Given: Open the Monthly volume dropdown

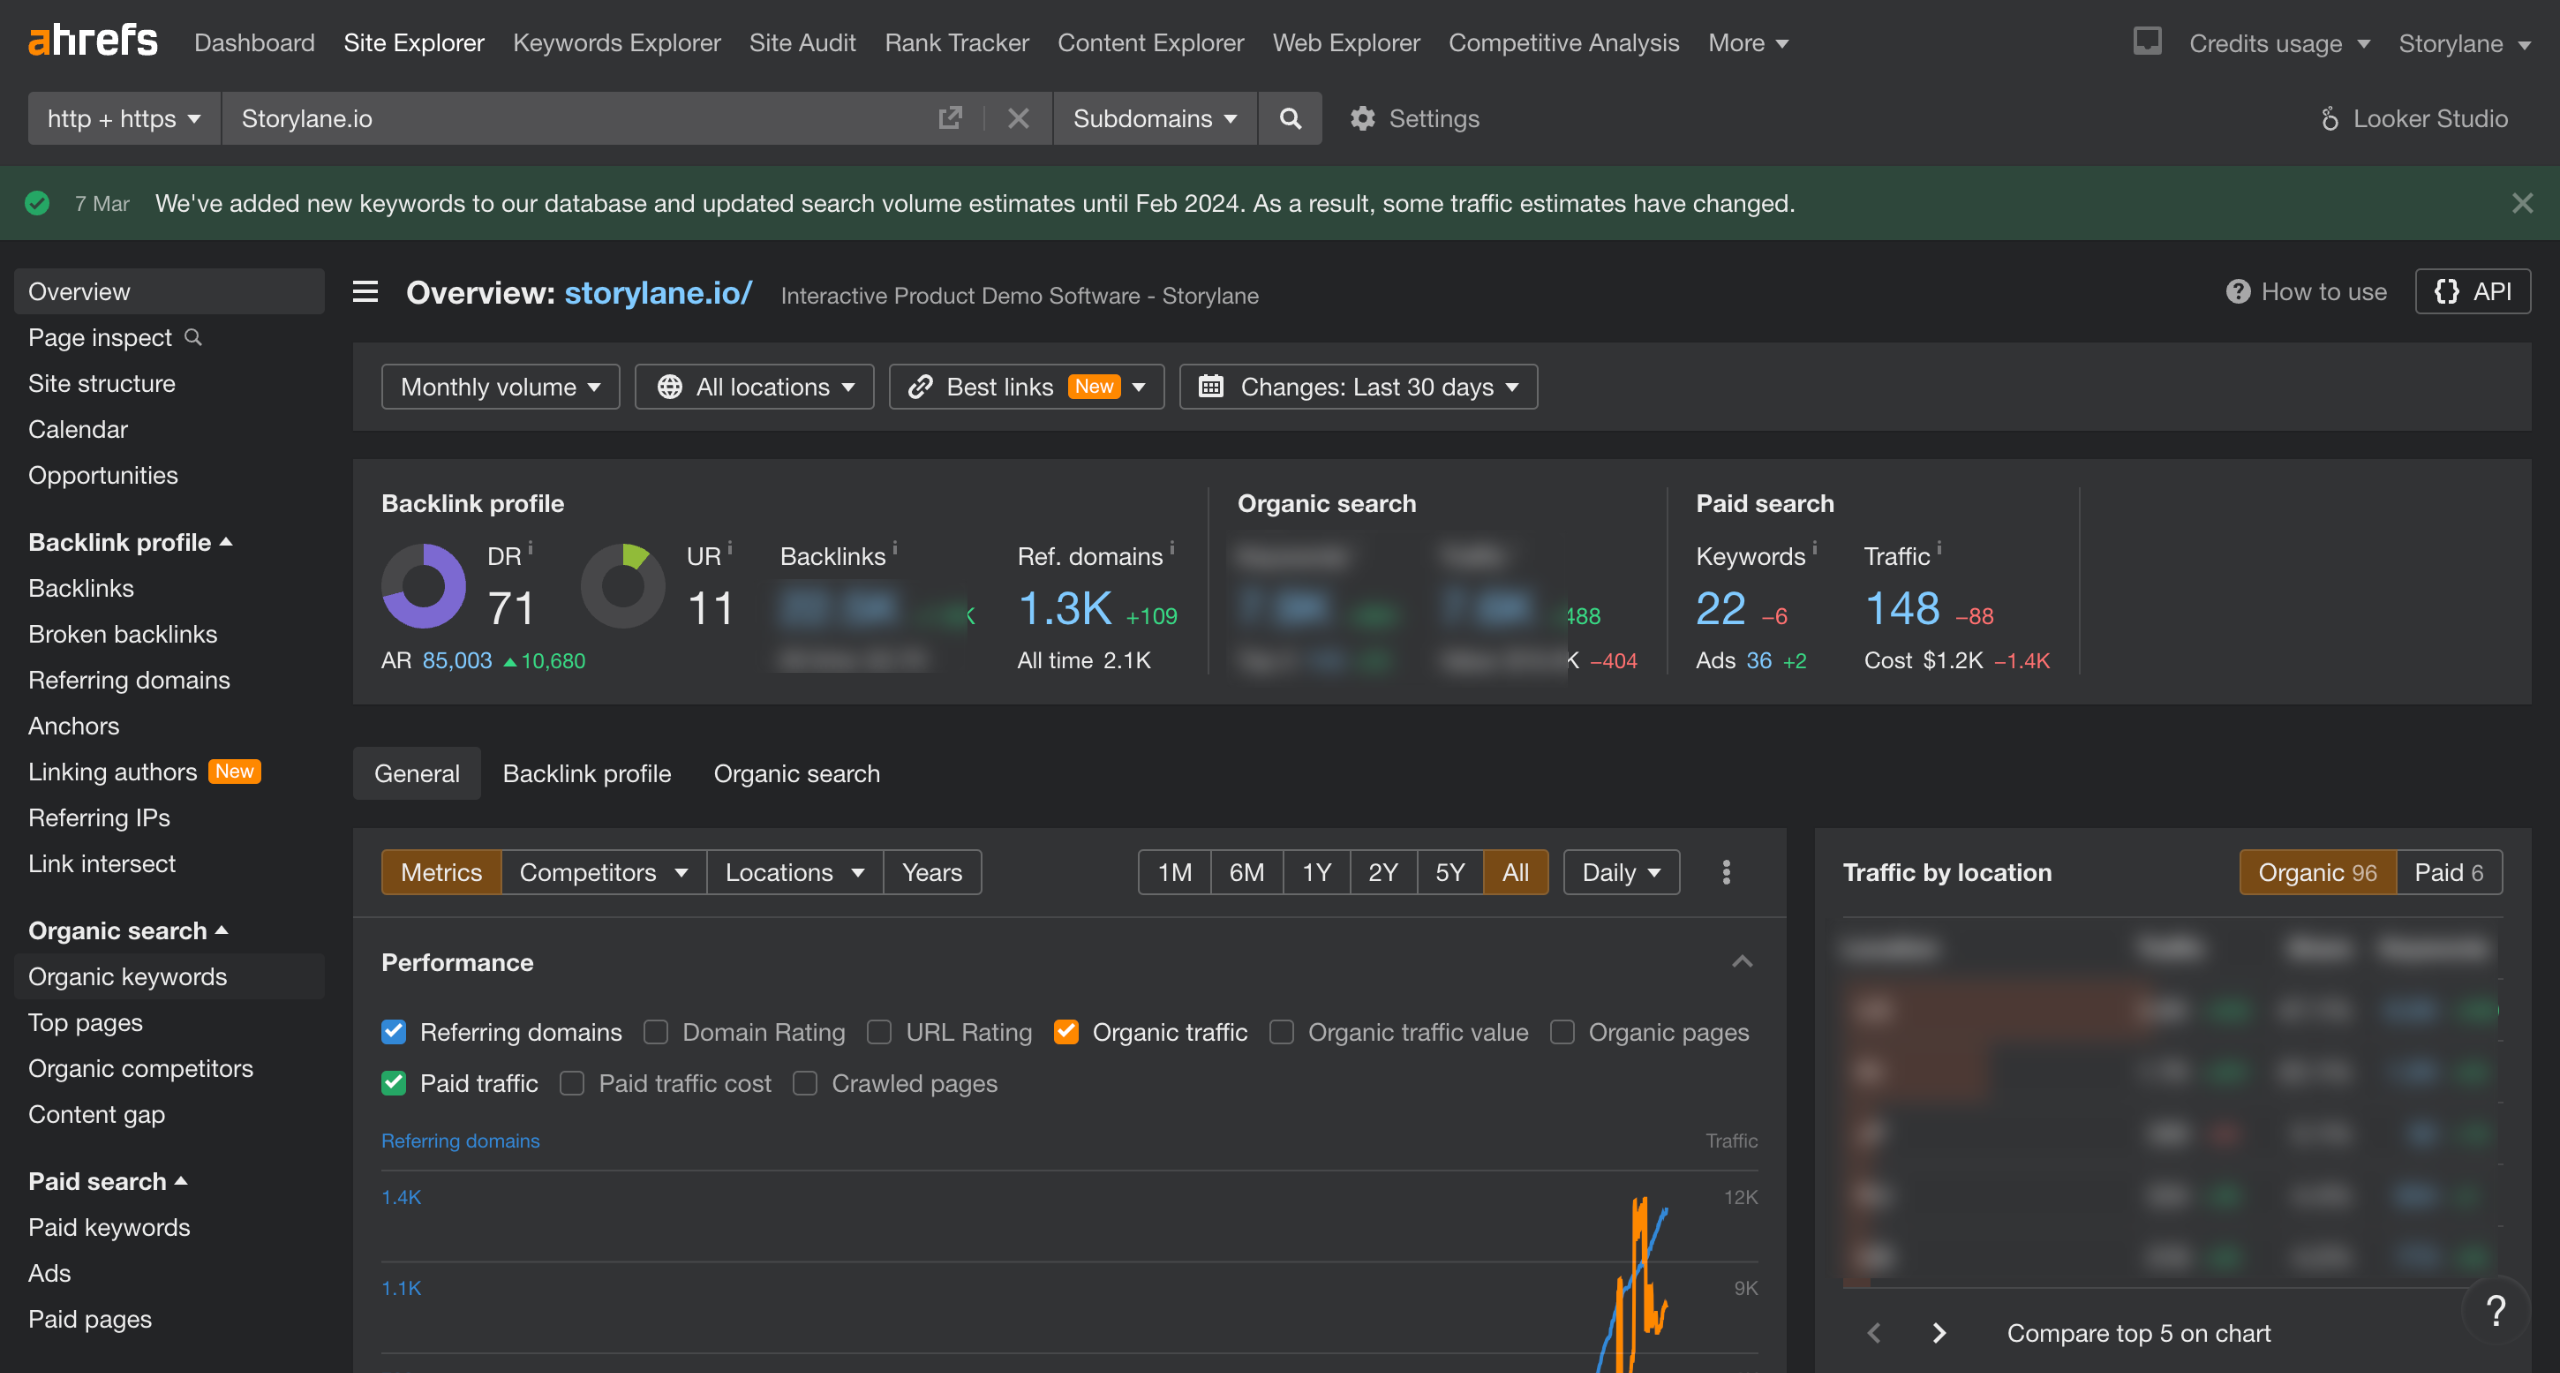Looking at the screenshot, I should (x=500, y=387).
